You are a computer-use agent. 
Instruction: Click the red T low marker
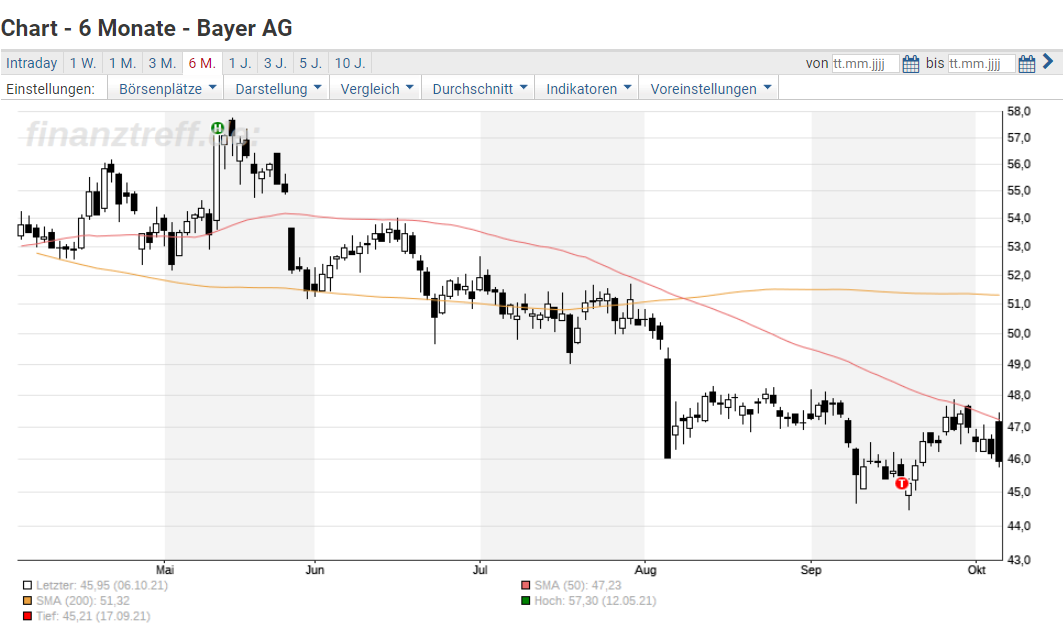(x=902, y=483)
